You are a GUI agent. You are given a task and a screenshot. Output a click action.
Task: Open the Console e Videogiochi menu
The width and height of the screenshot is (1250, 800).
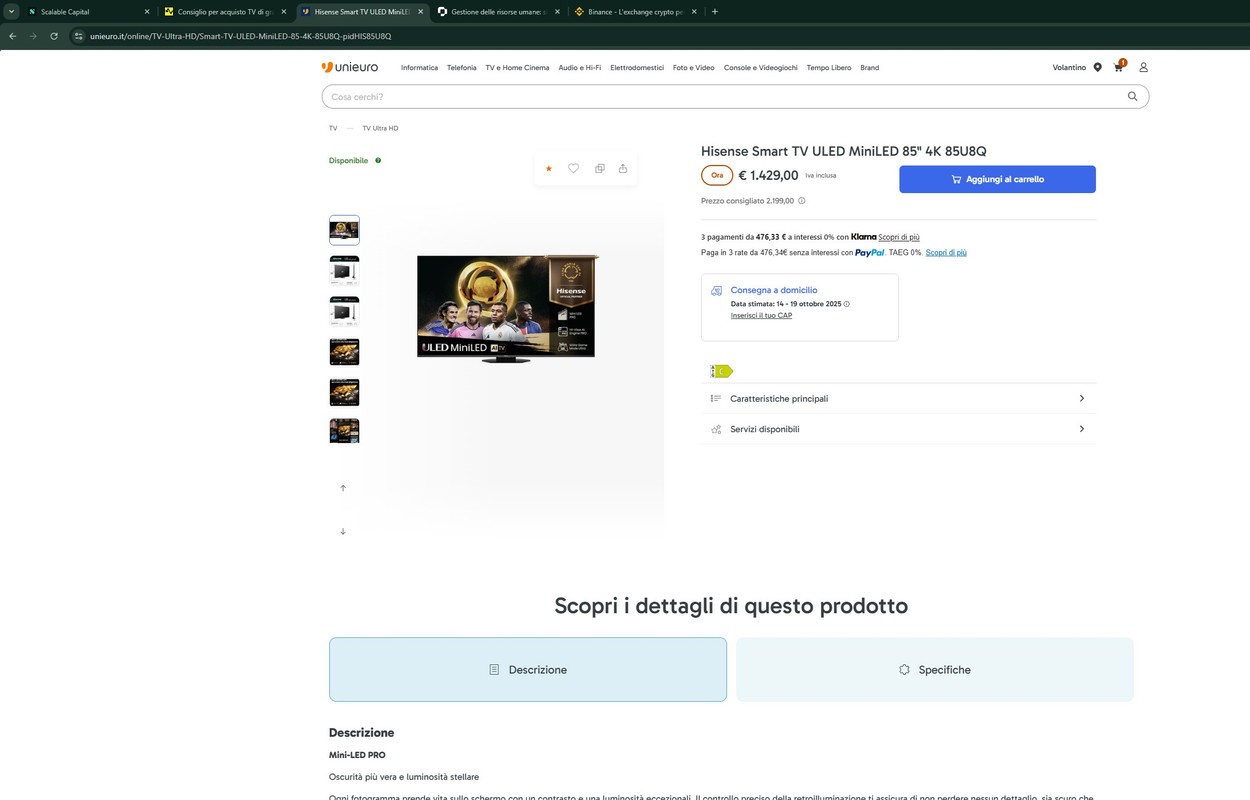(760, 68)
